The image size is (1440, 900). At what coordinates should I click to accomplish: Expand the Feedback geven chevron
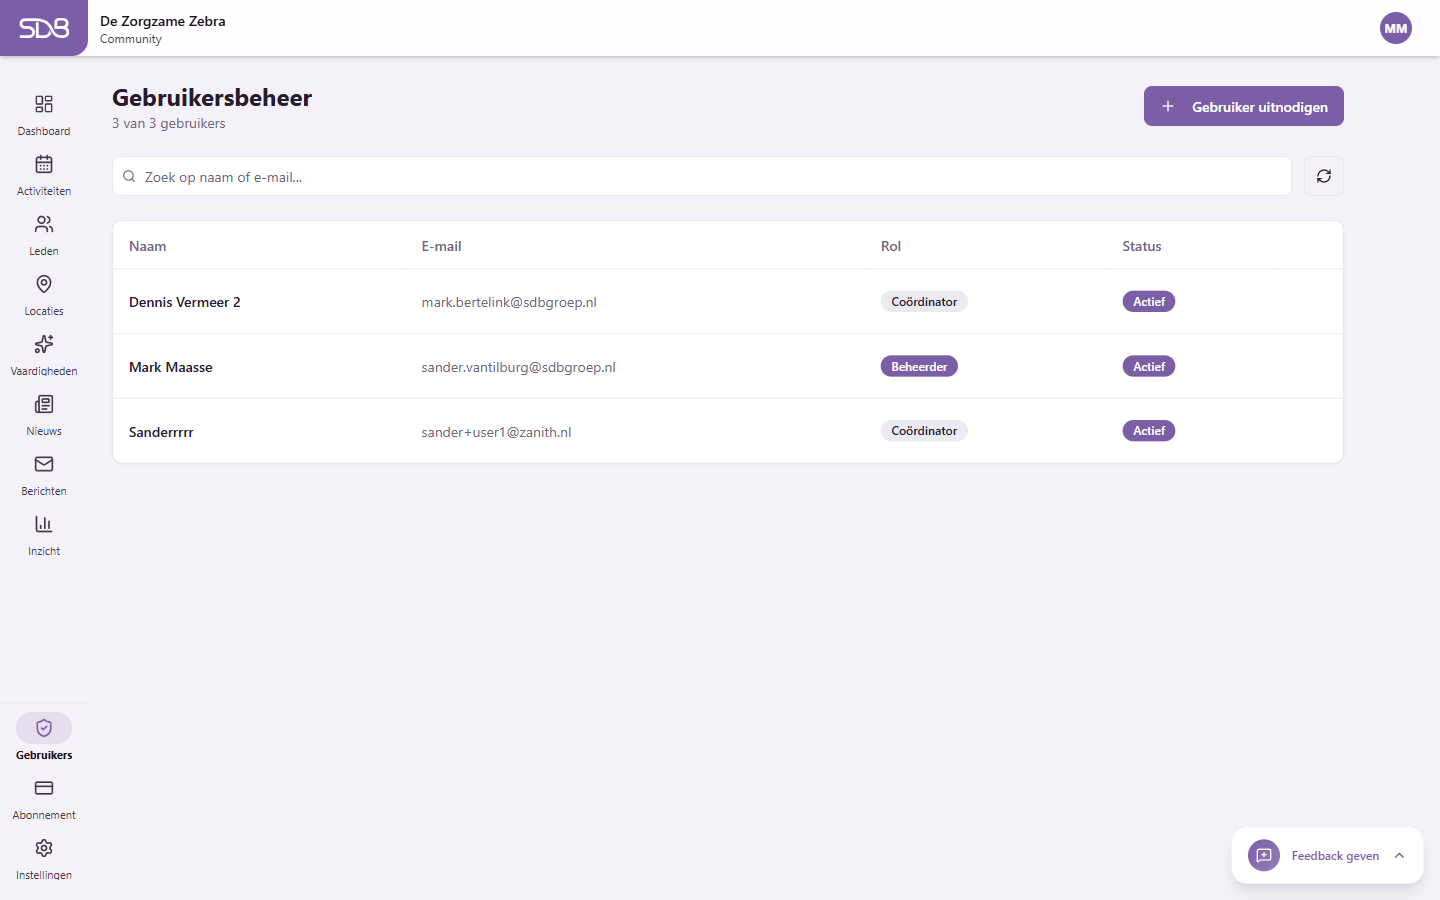[1399, 856]
